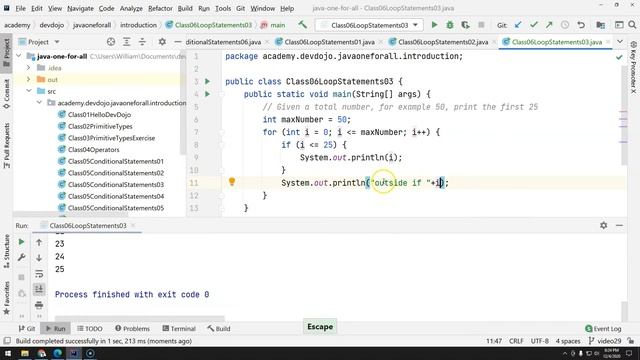The width and height of the screenshot is (640, 360).
Task: Open Git tool window at bottom bar
Action: coord(27,328)
